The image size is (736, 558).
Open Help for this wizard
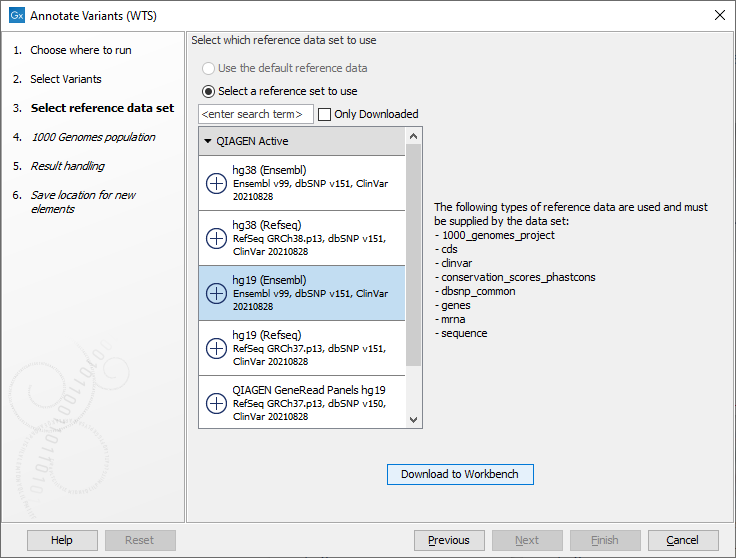pyautogui.click(x=62, y=540)
